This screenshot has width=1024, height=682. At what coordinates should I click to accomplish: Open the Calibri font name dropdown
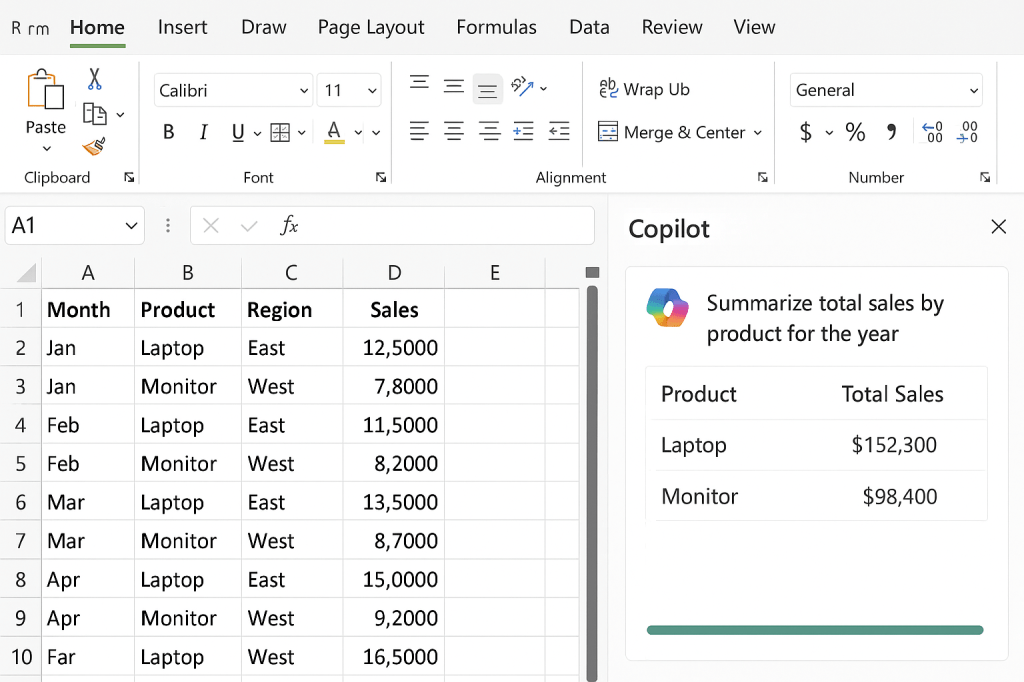point(304,91)
